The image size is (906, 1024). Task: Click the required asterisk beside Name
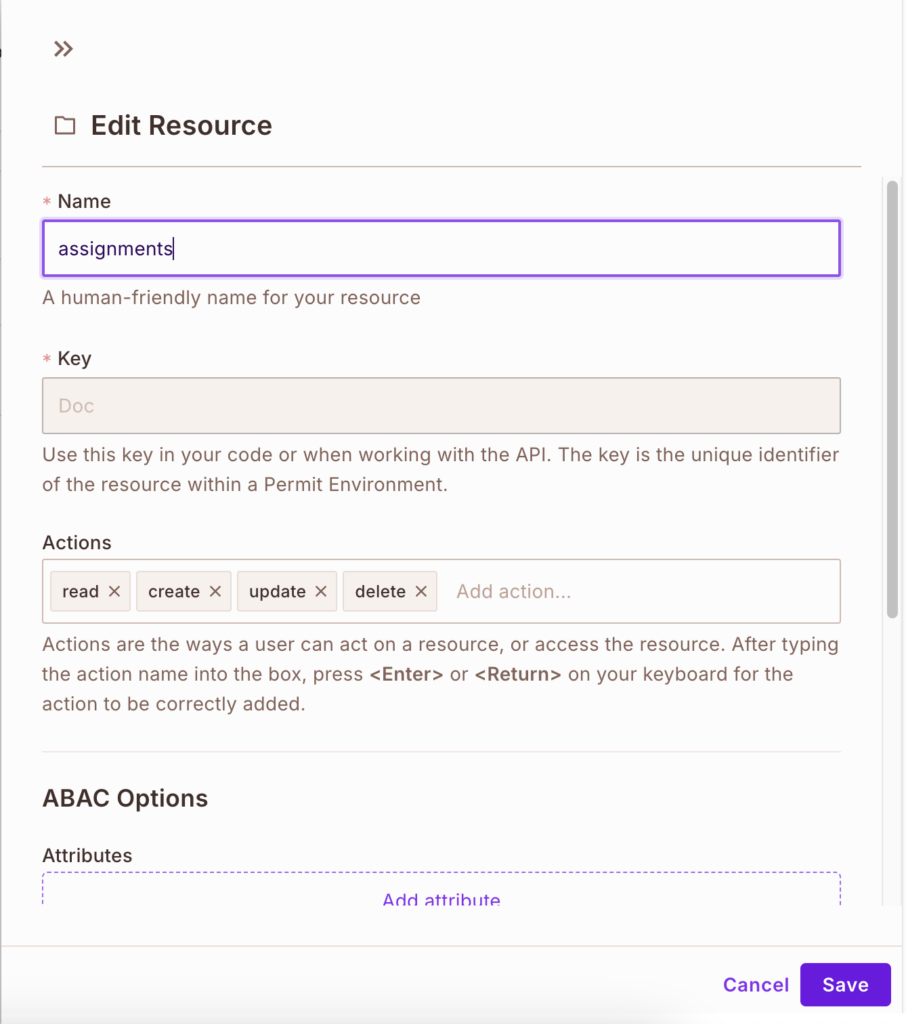click(x=46, y=201)
